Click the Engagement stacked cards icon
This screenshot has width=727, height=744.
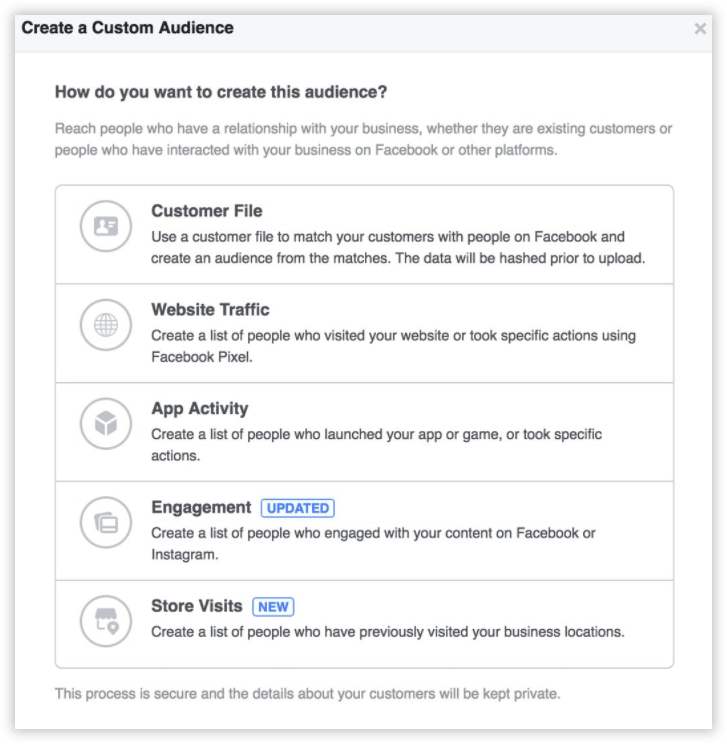click(106, 522)
